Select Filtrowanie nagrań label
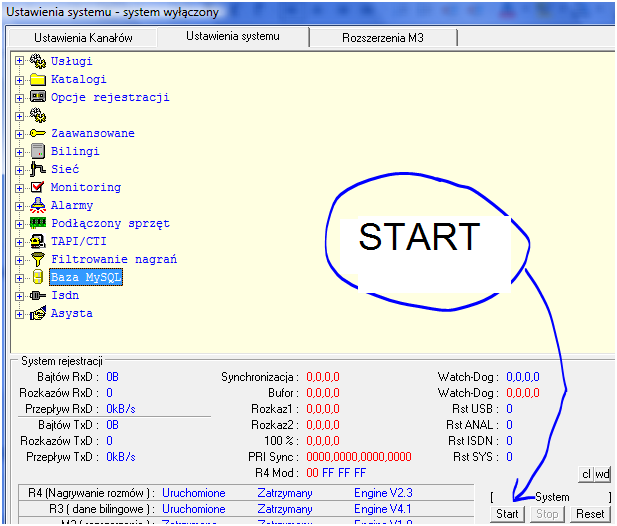This screenshot has height=526, width=617. (114, 259)
